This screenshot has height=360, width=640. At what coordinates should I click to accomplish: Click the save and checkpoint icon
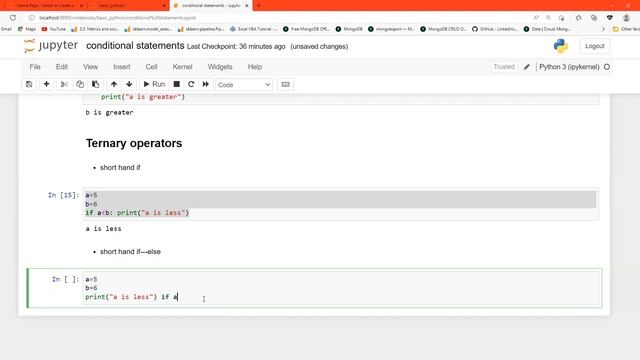point(29,84)
